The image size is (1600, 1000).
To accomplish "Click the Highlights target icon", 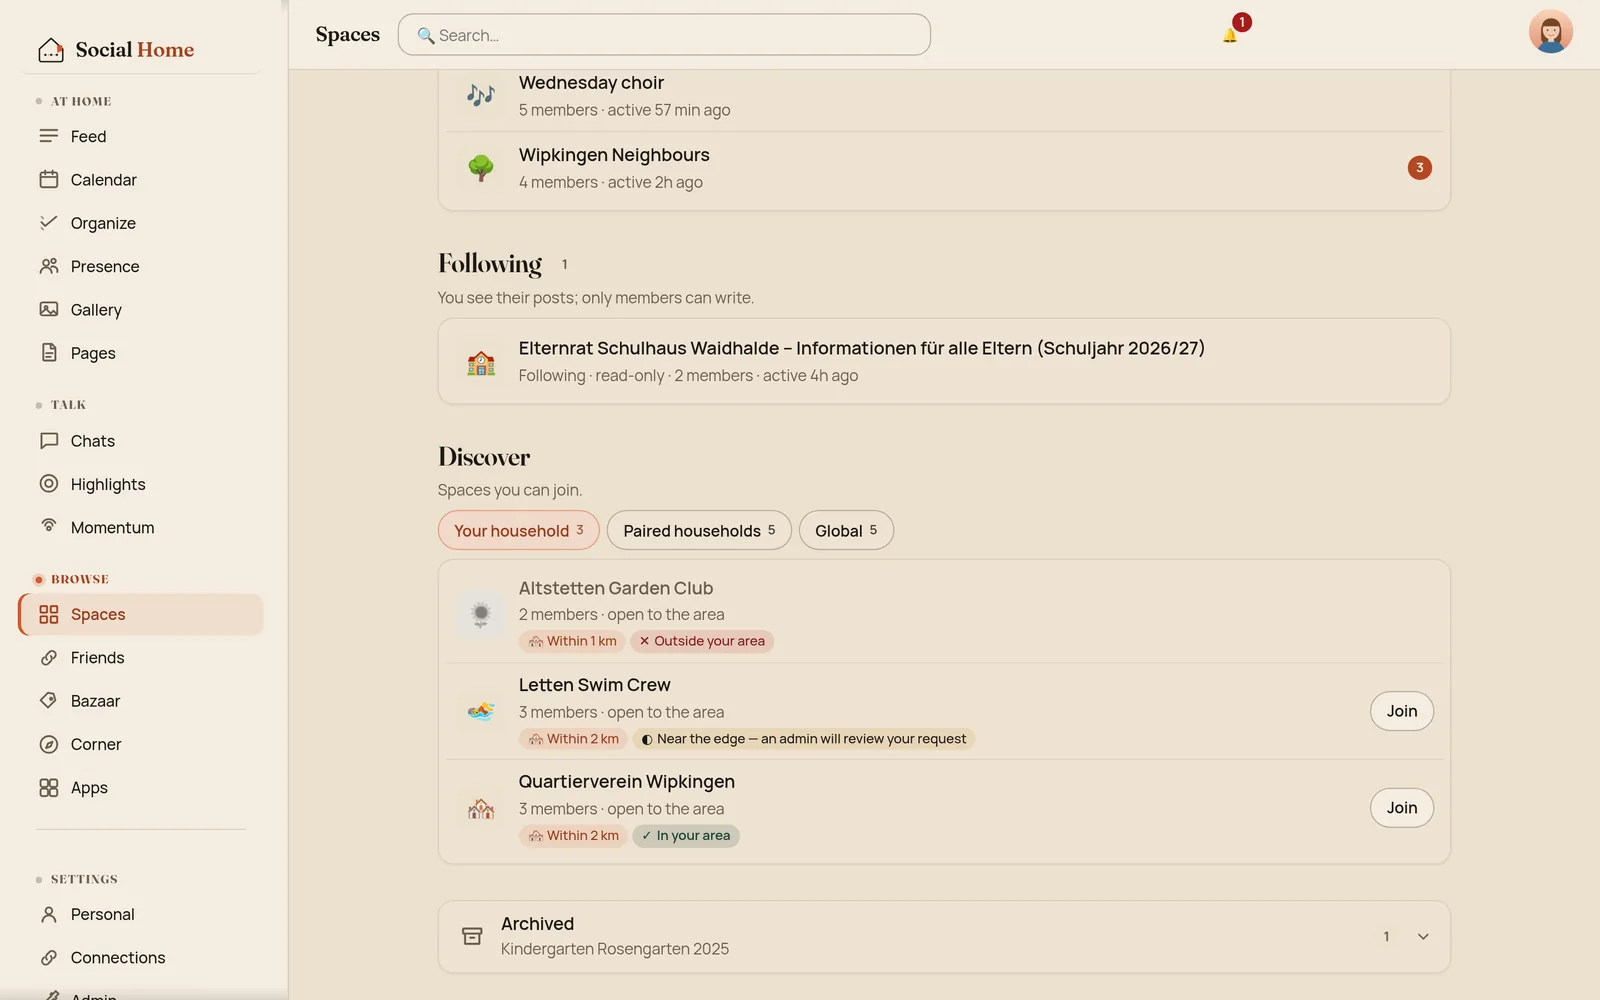I will 49,483.
